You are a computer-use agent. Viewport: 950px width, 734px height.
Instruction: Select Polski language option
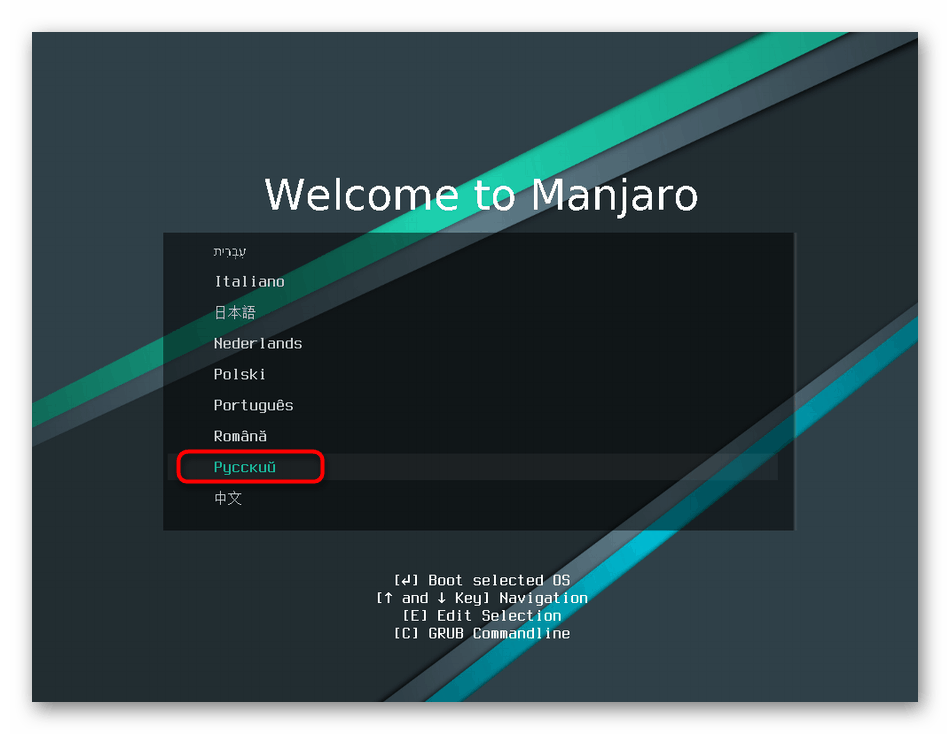(x=239, y=375)
